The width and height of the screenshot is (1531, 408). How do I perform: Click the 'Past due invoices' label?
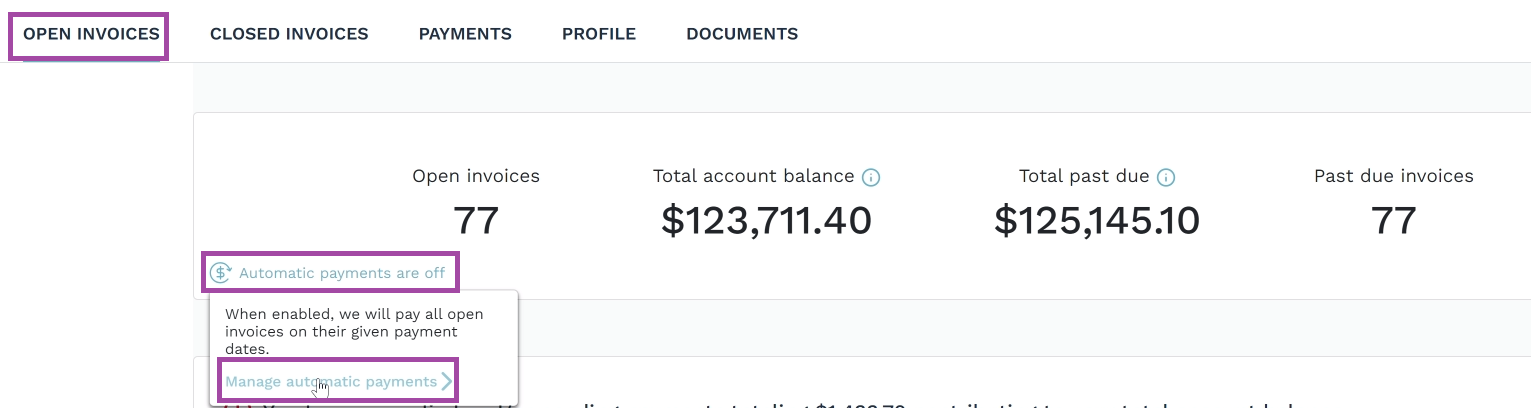(x=1394, y=176)
